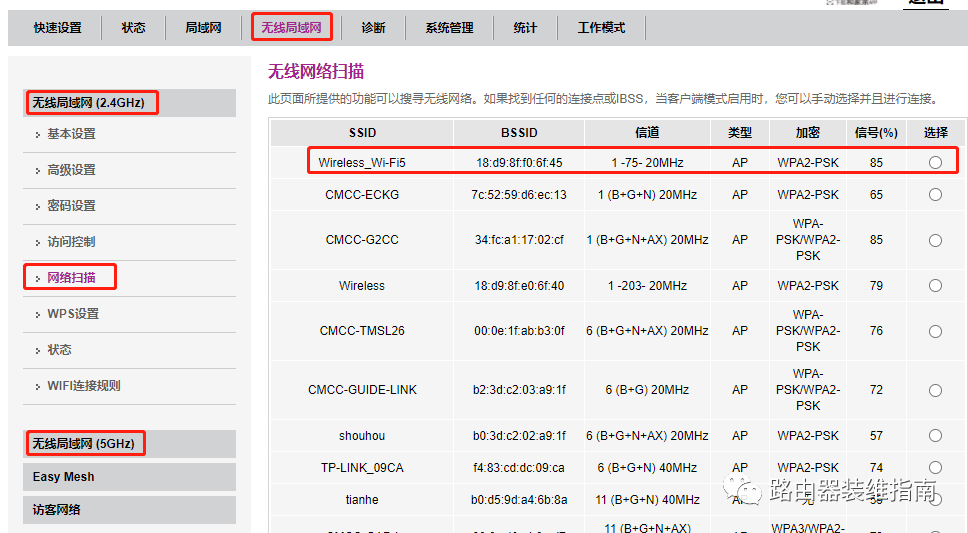Click the CMCC-TMSL26 SSID cell

pyautogui.click(x=362, y=330)
